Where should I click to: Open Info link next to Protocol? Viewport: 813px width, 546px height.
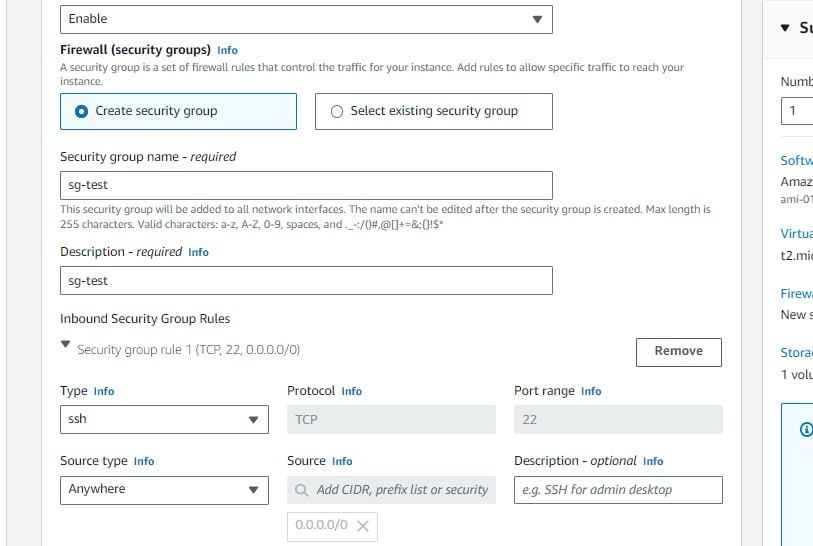[352, 391]
